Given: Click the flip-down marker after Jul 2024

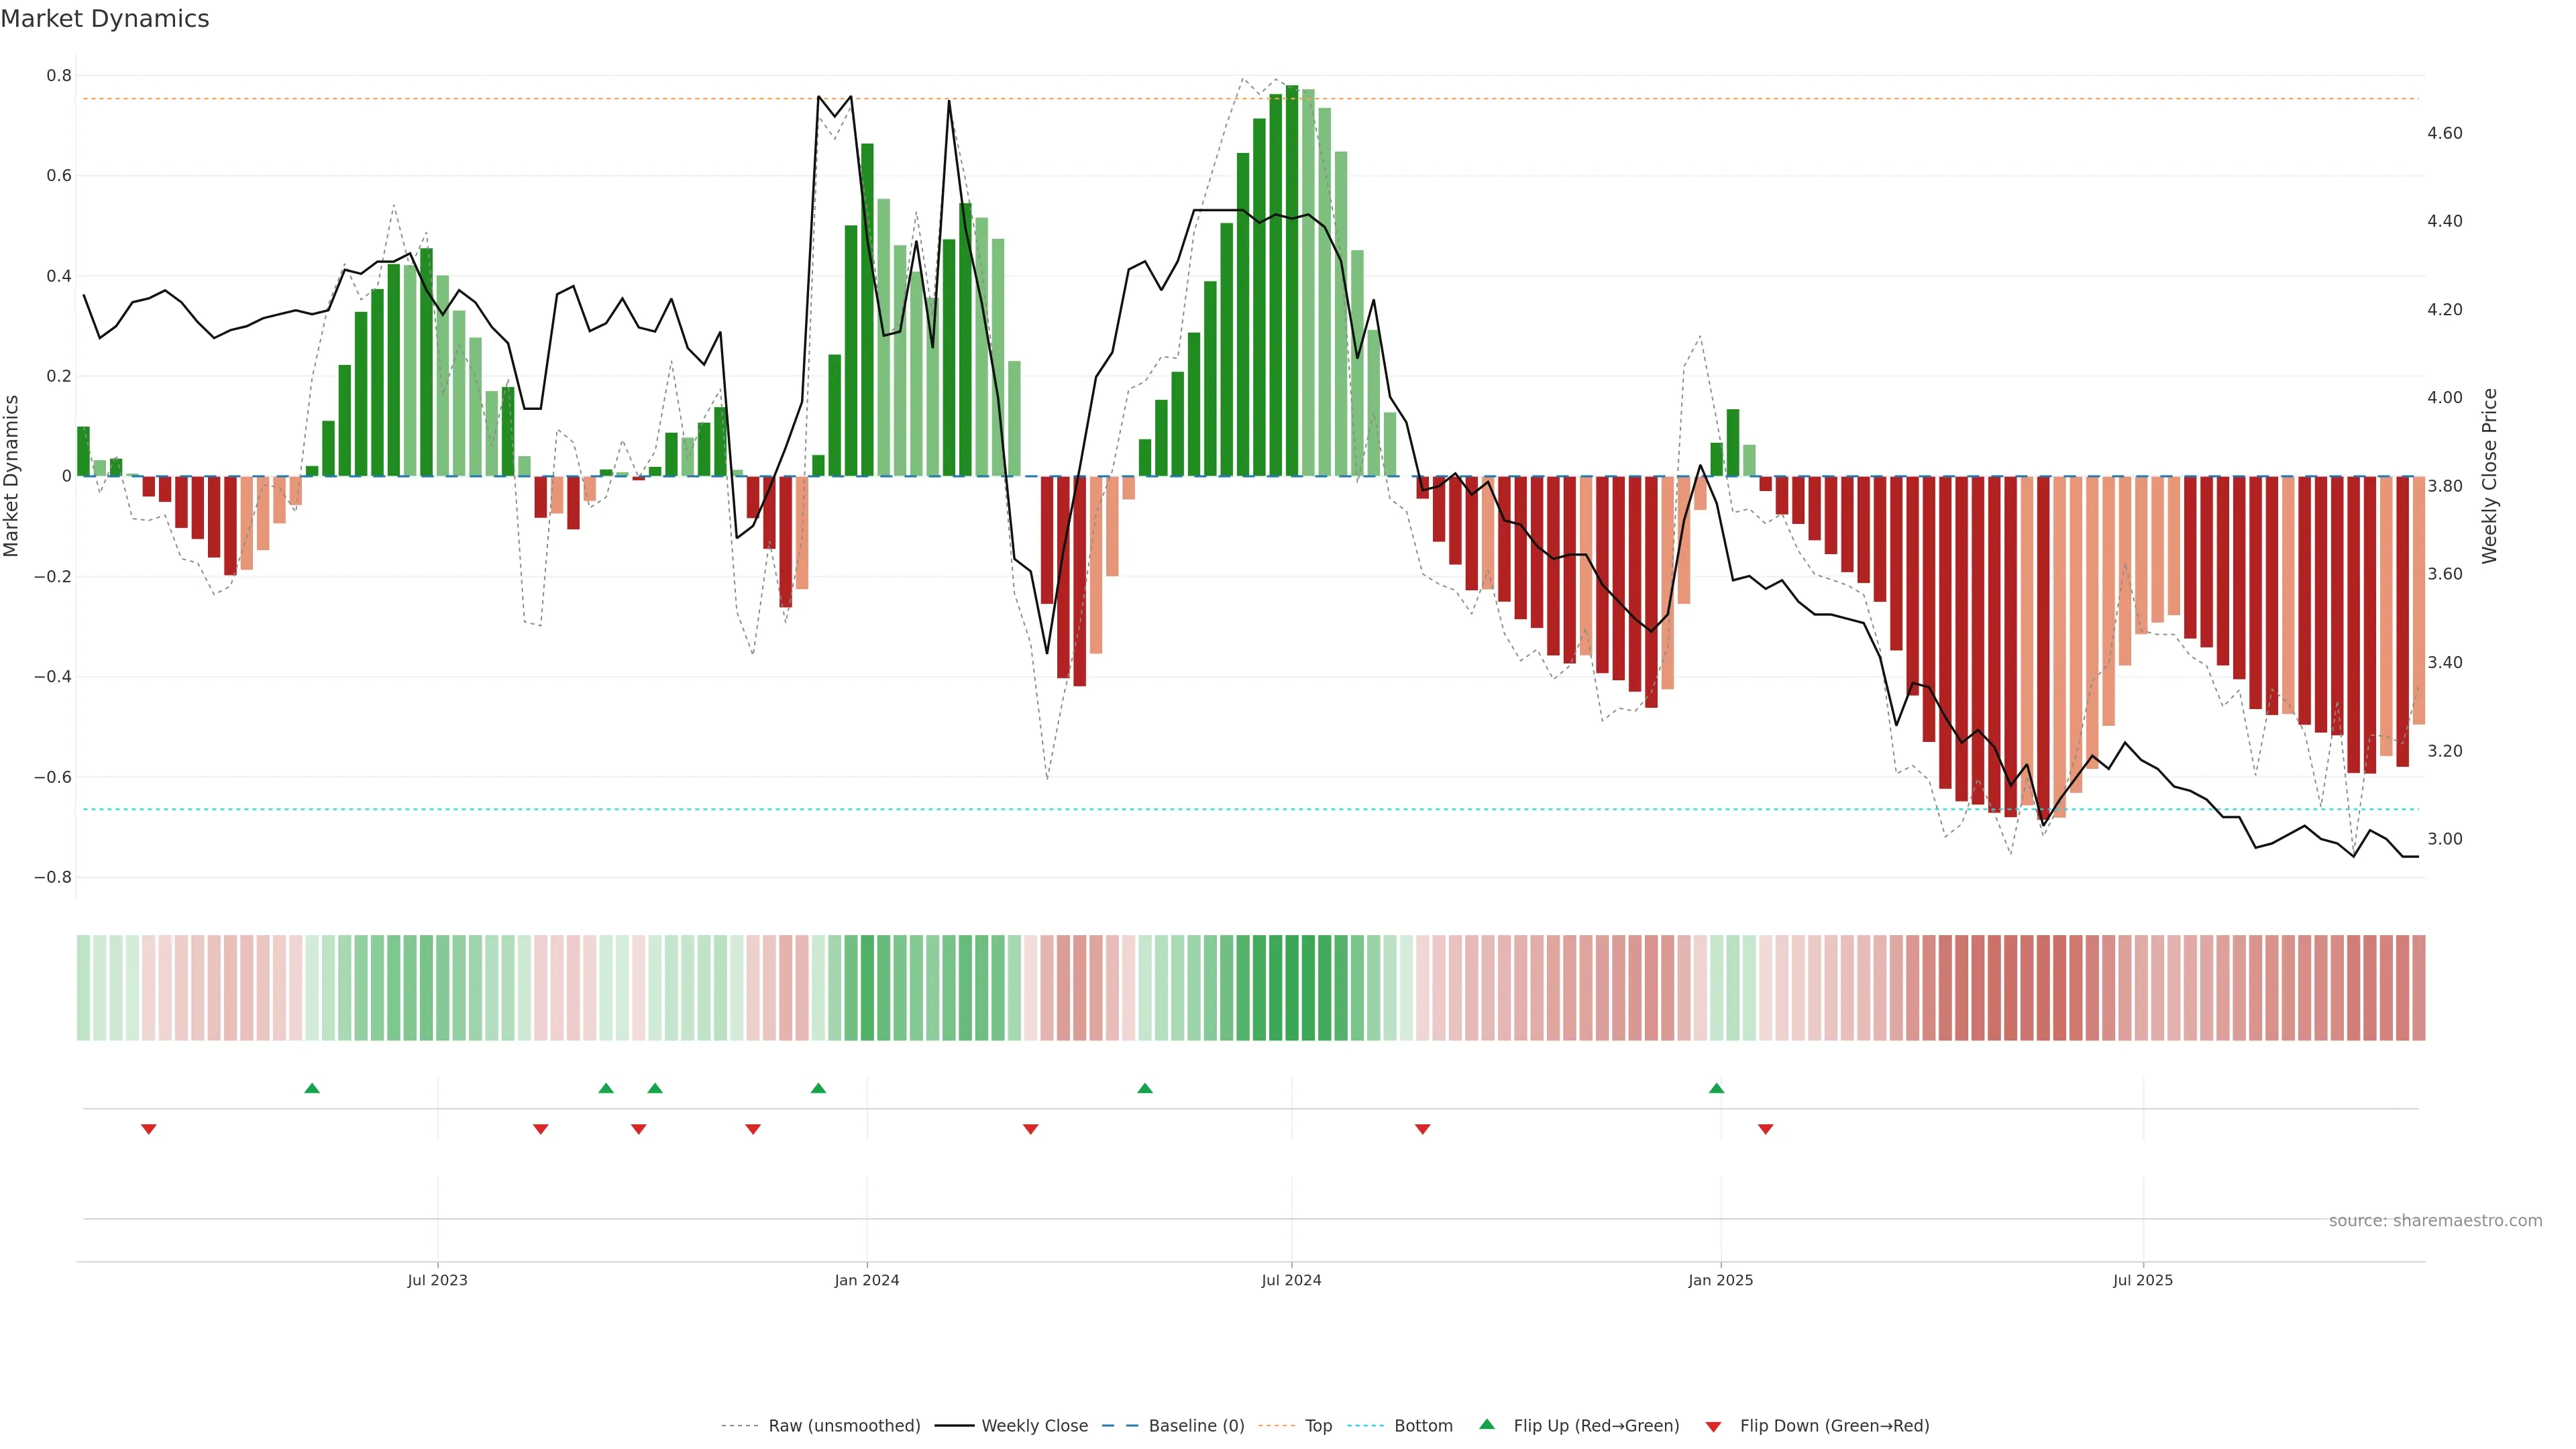Looking at the screenshot, I should click(x=1422, y=1129).
